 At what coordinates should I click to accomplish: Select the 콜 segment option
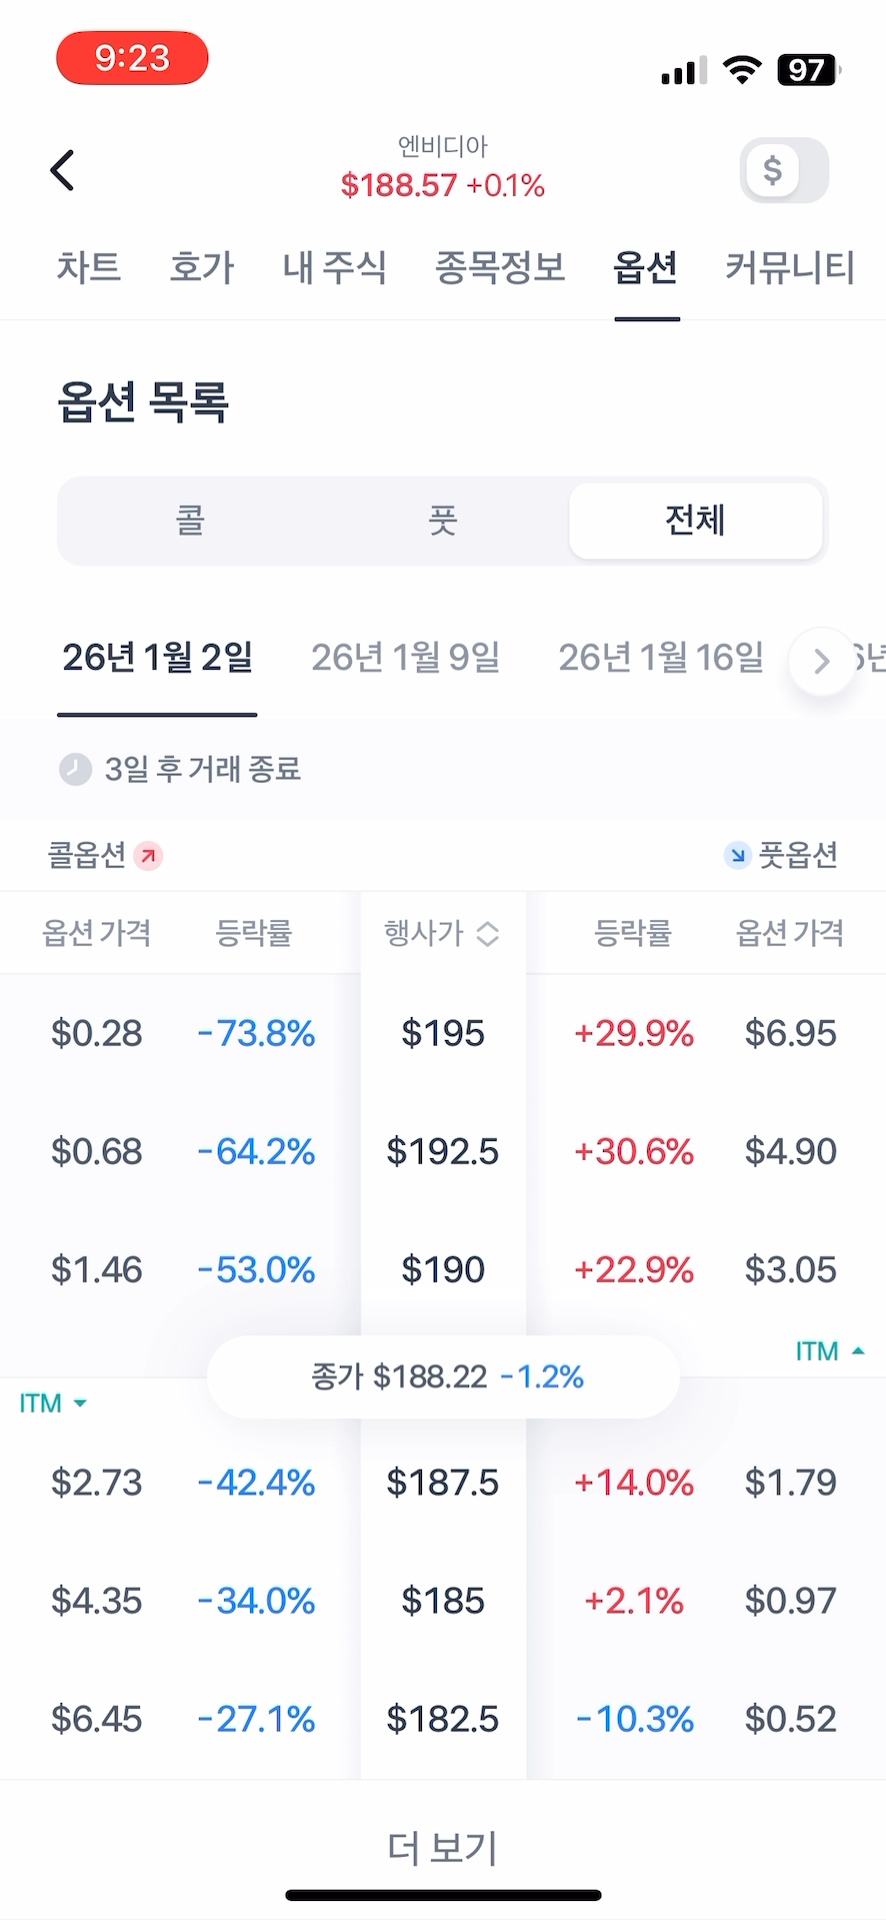point(190,521)
